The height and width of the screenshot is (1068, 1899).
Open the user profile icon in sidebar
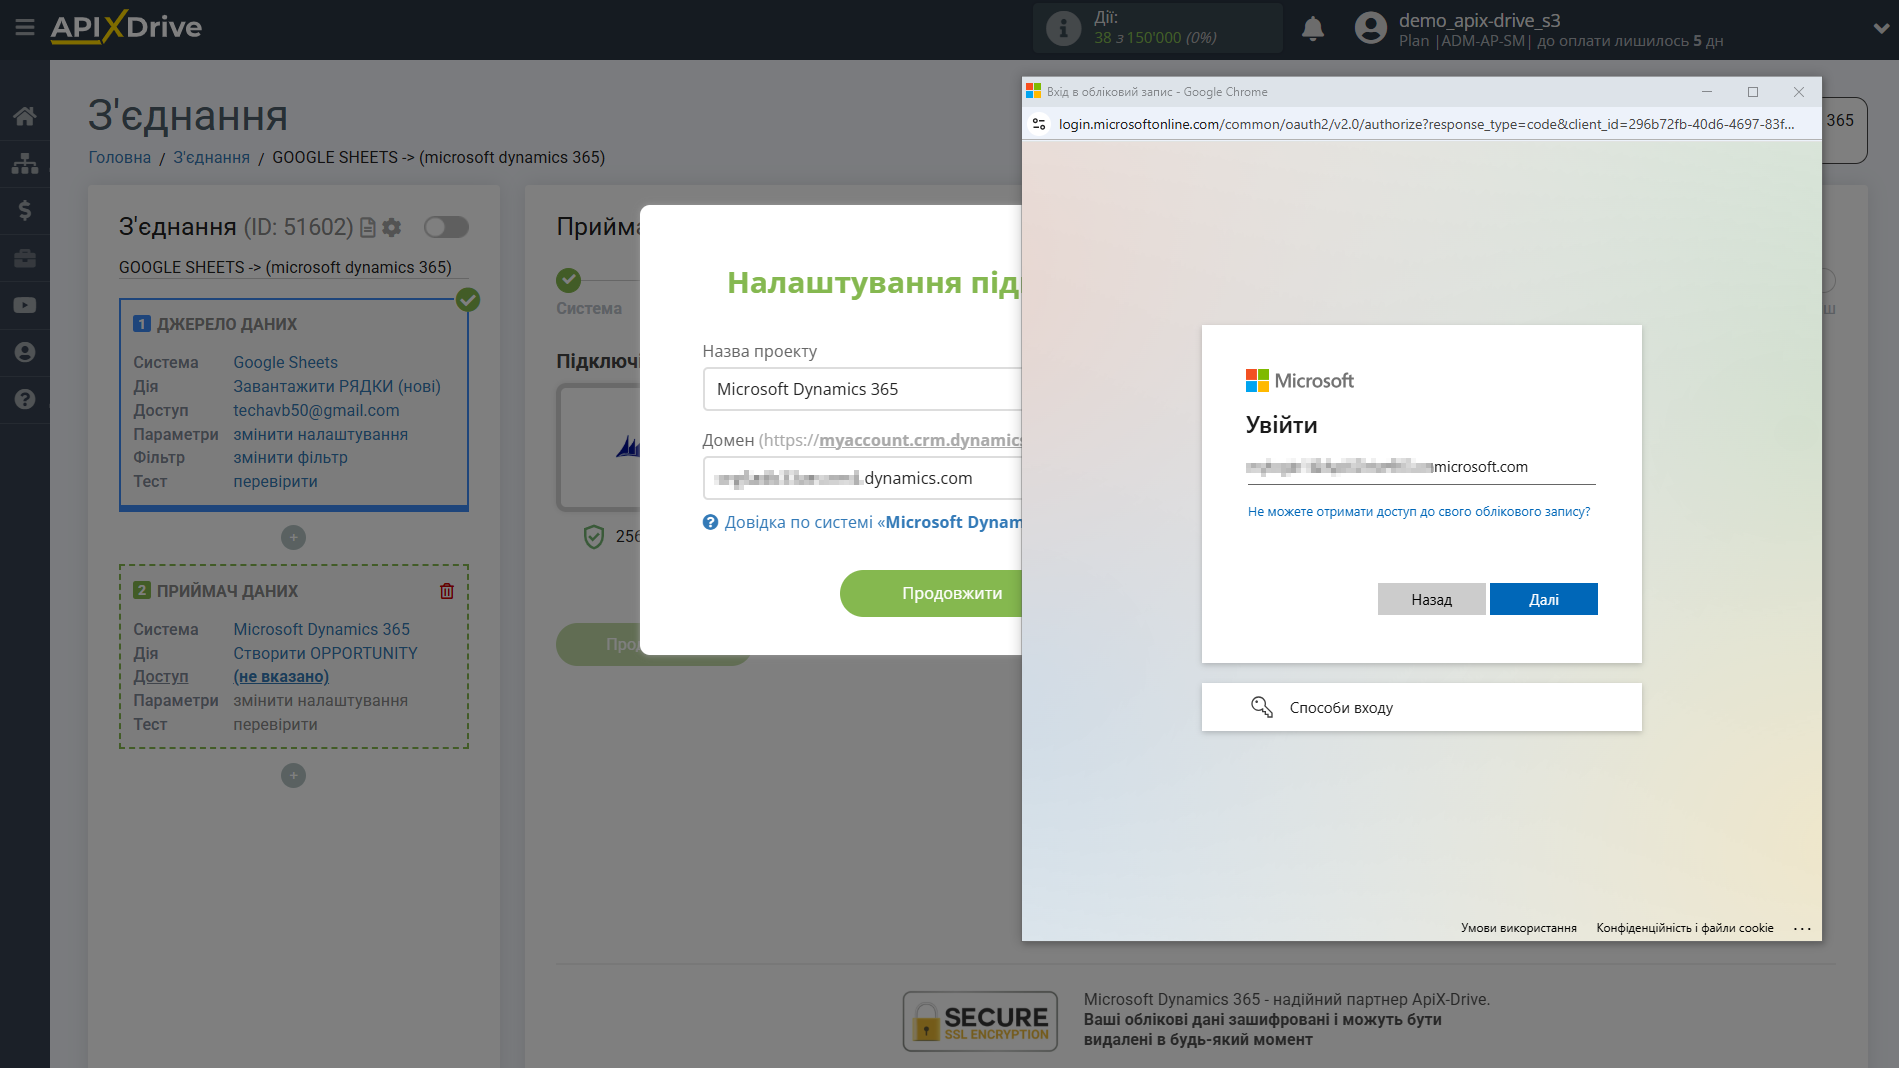pyautogui.click(x=25, y=352)
